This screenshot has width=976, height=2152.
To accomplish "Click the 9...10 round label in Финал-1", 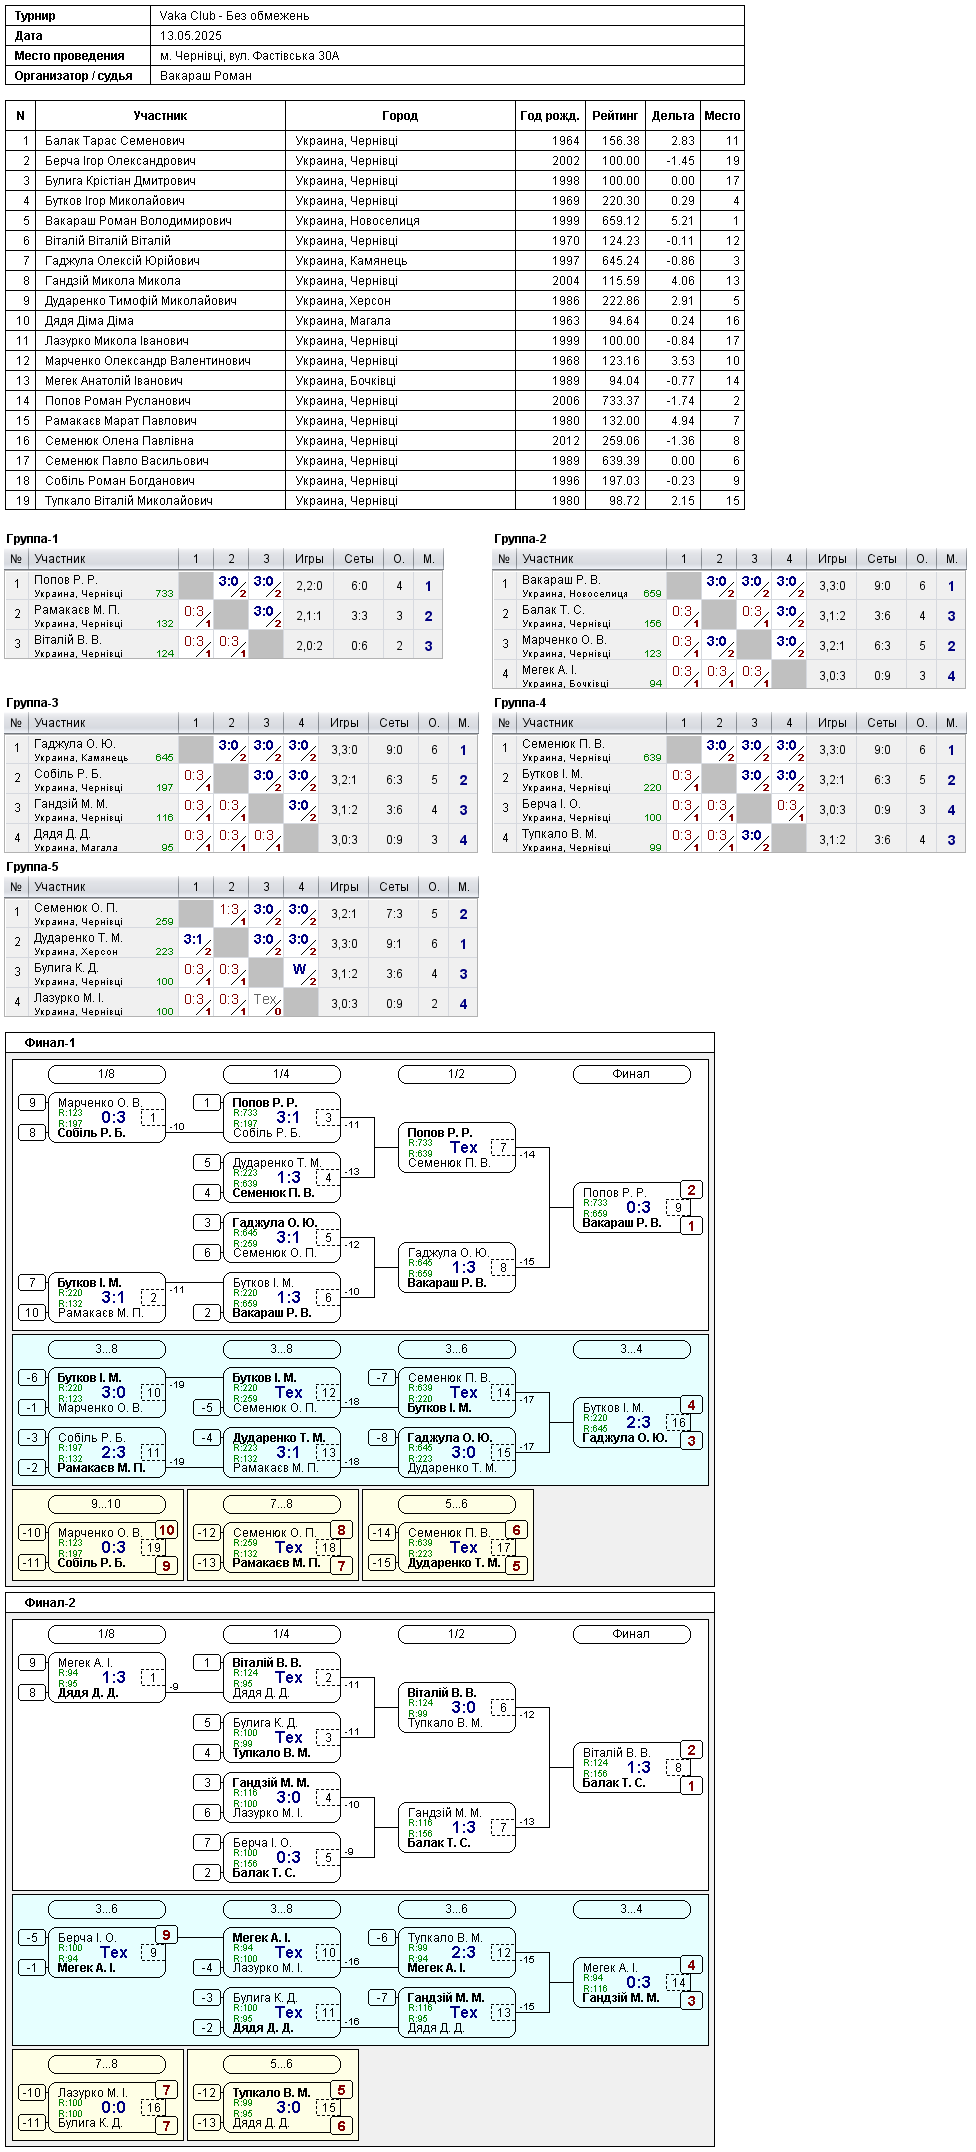I will click(x=106, y=1504).
